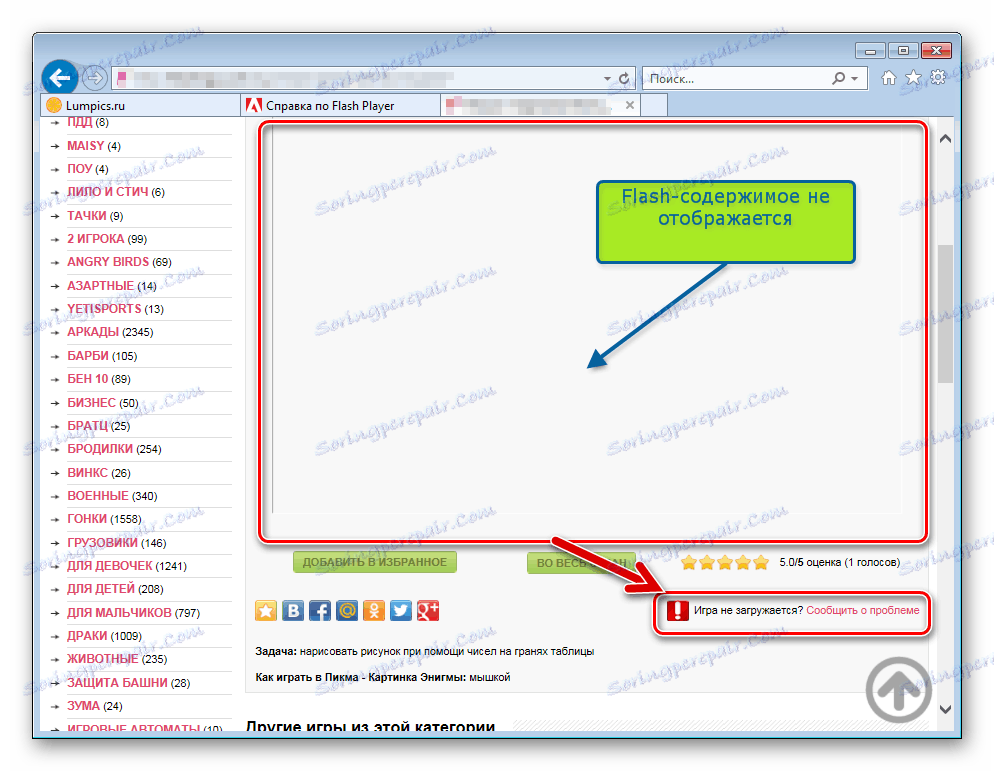Click the scrollbar up arrow
Screen dimensions: 994x771
[x=945, y=138]
